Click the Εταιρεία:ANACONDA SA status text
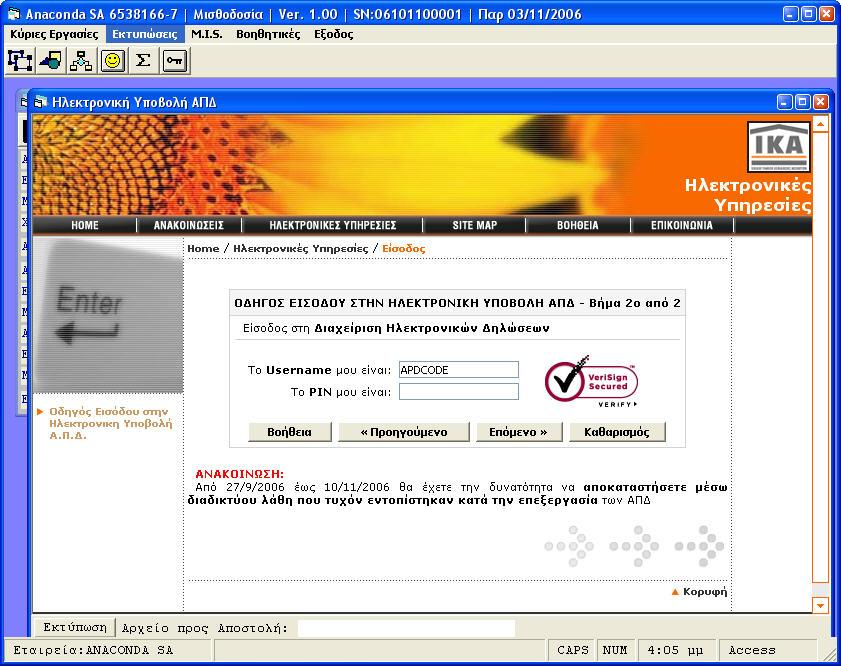The width and height of the screenshot is (841, 666). 93,650
